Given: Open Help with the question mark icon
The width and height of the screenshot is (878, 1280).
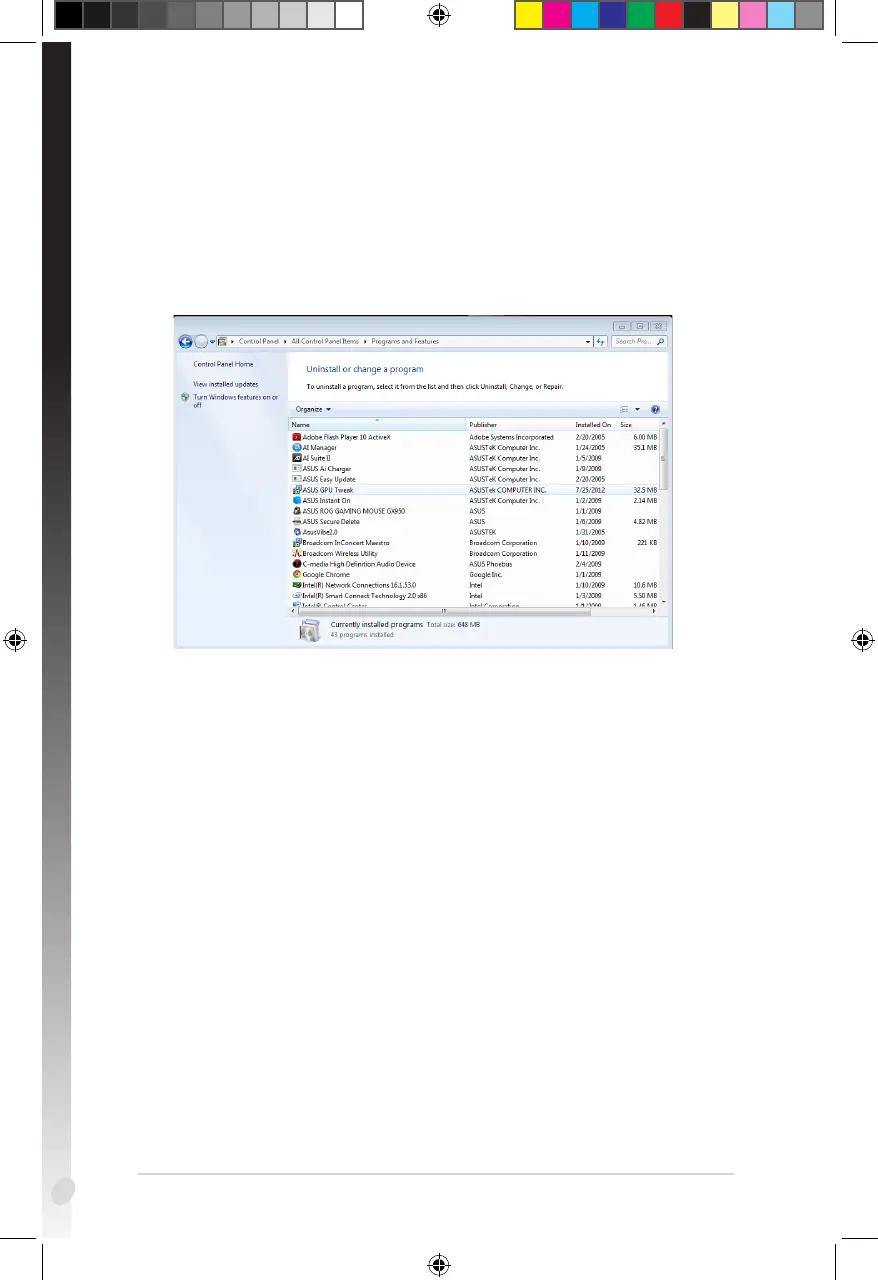Looking at the screenshot, I should 655,409.
